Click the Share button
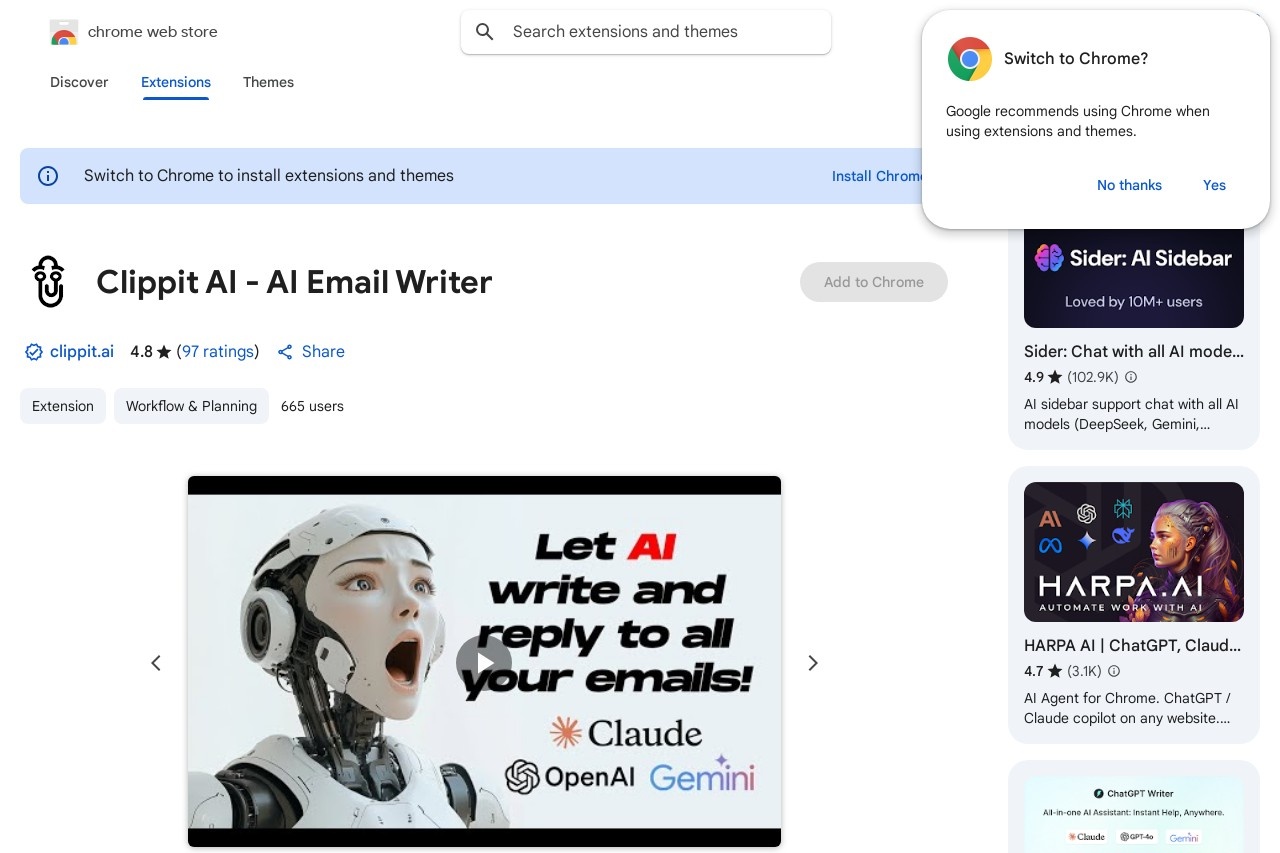The height and width of the screenshot is (853, 1280). tap(311, 352)
